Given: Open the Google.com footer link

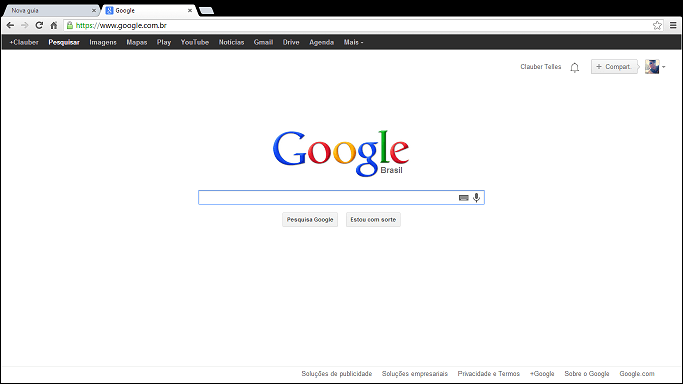Looking at the screenshot, I should coord(637,374).
